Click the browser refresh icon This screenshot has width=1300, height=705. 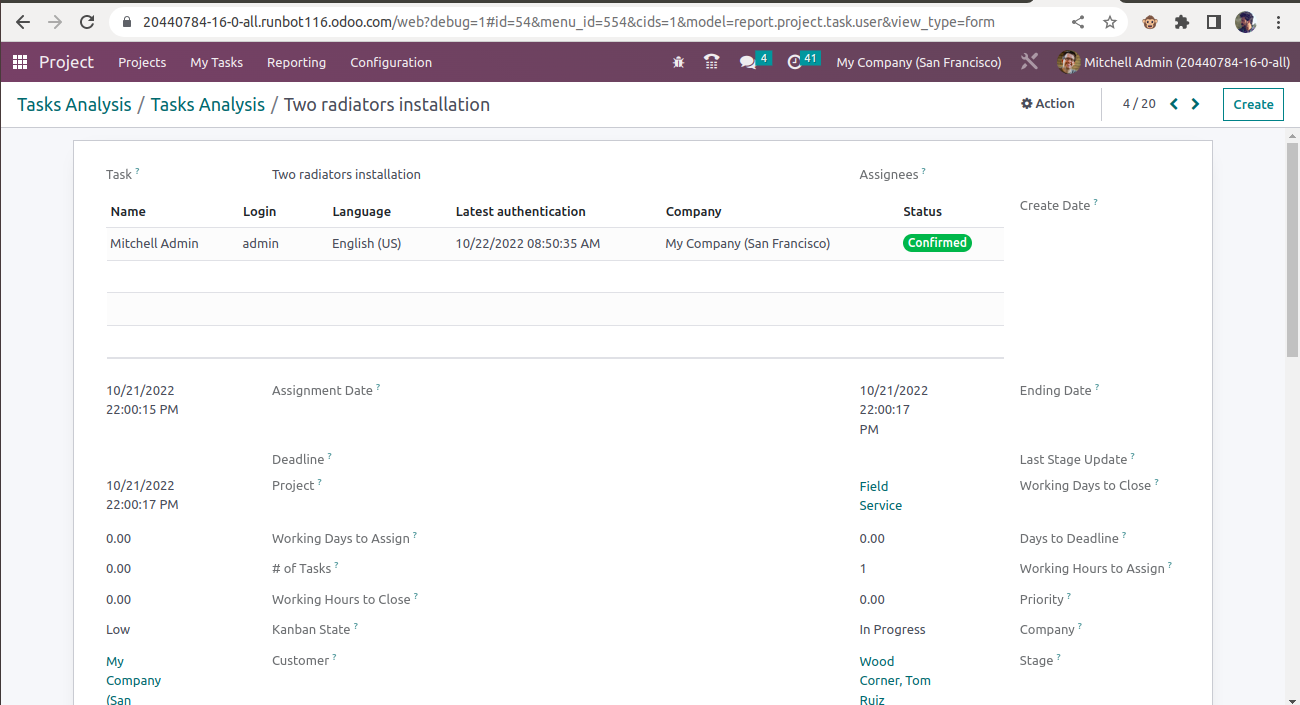click(x=87, y=21)
